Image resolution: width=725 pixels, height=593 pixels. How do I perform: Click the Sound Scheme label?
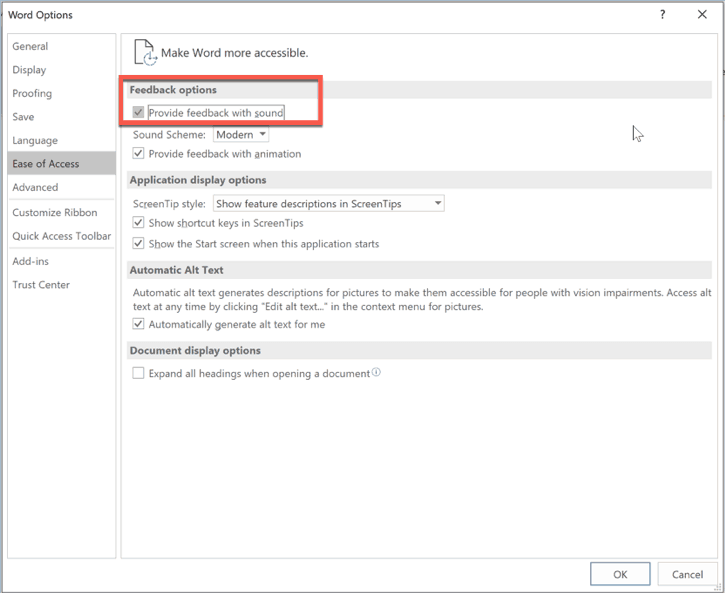[169, 135]
